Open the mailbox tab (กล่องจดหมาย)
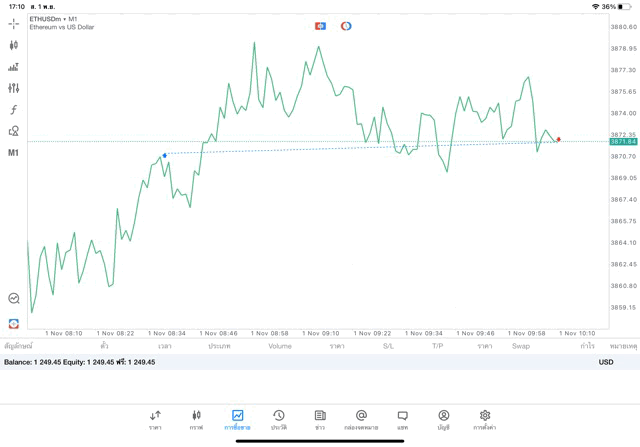Screen dimensions: 640x447 361,419
